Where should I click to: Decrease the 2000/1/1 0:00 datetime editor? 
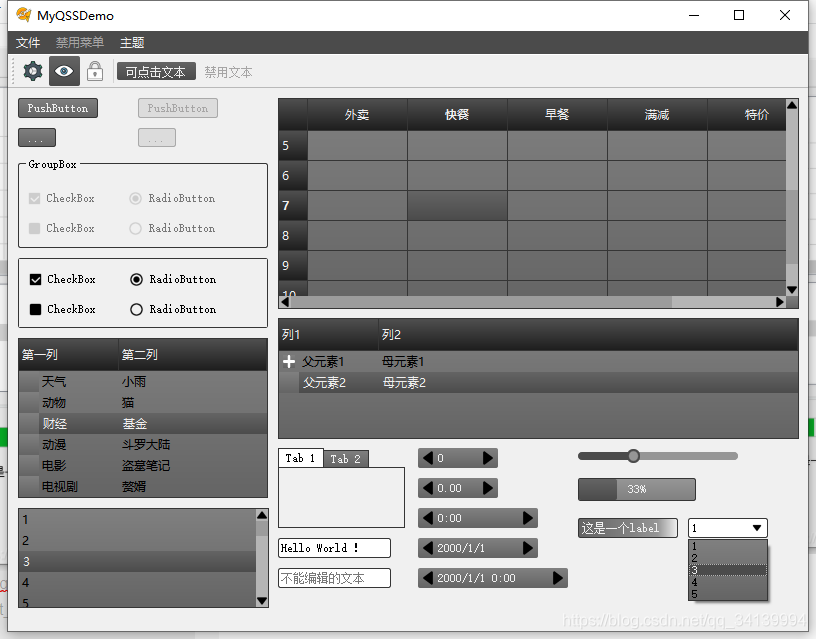click(x=428, y=578)
